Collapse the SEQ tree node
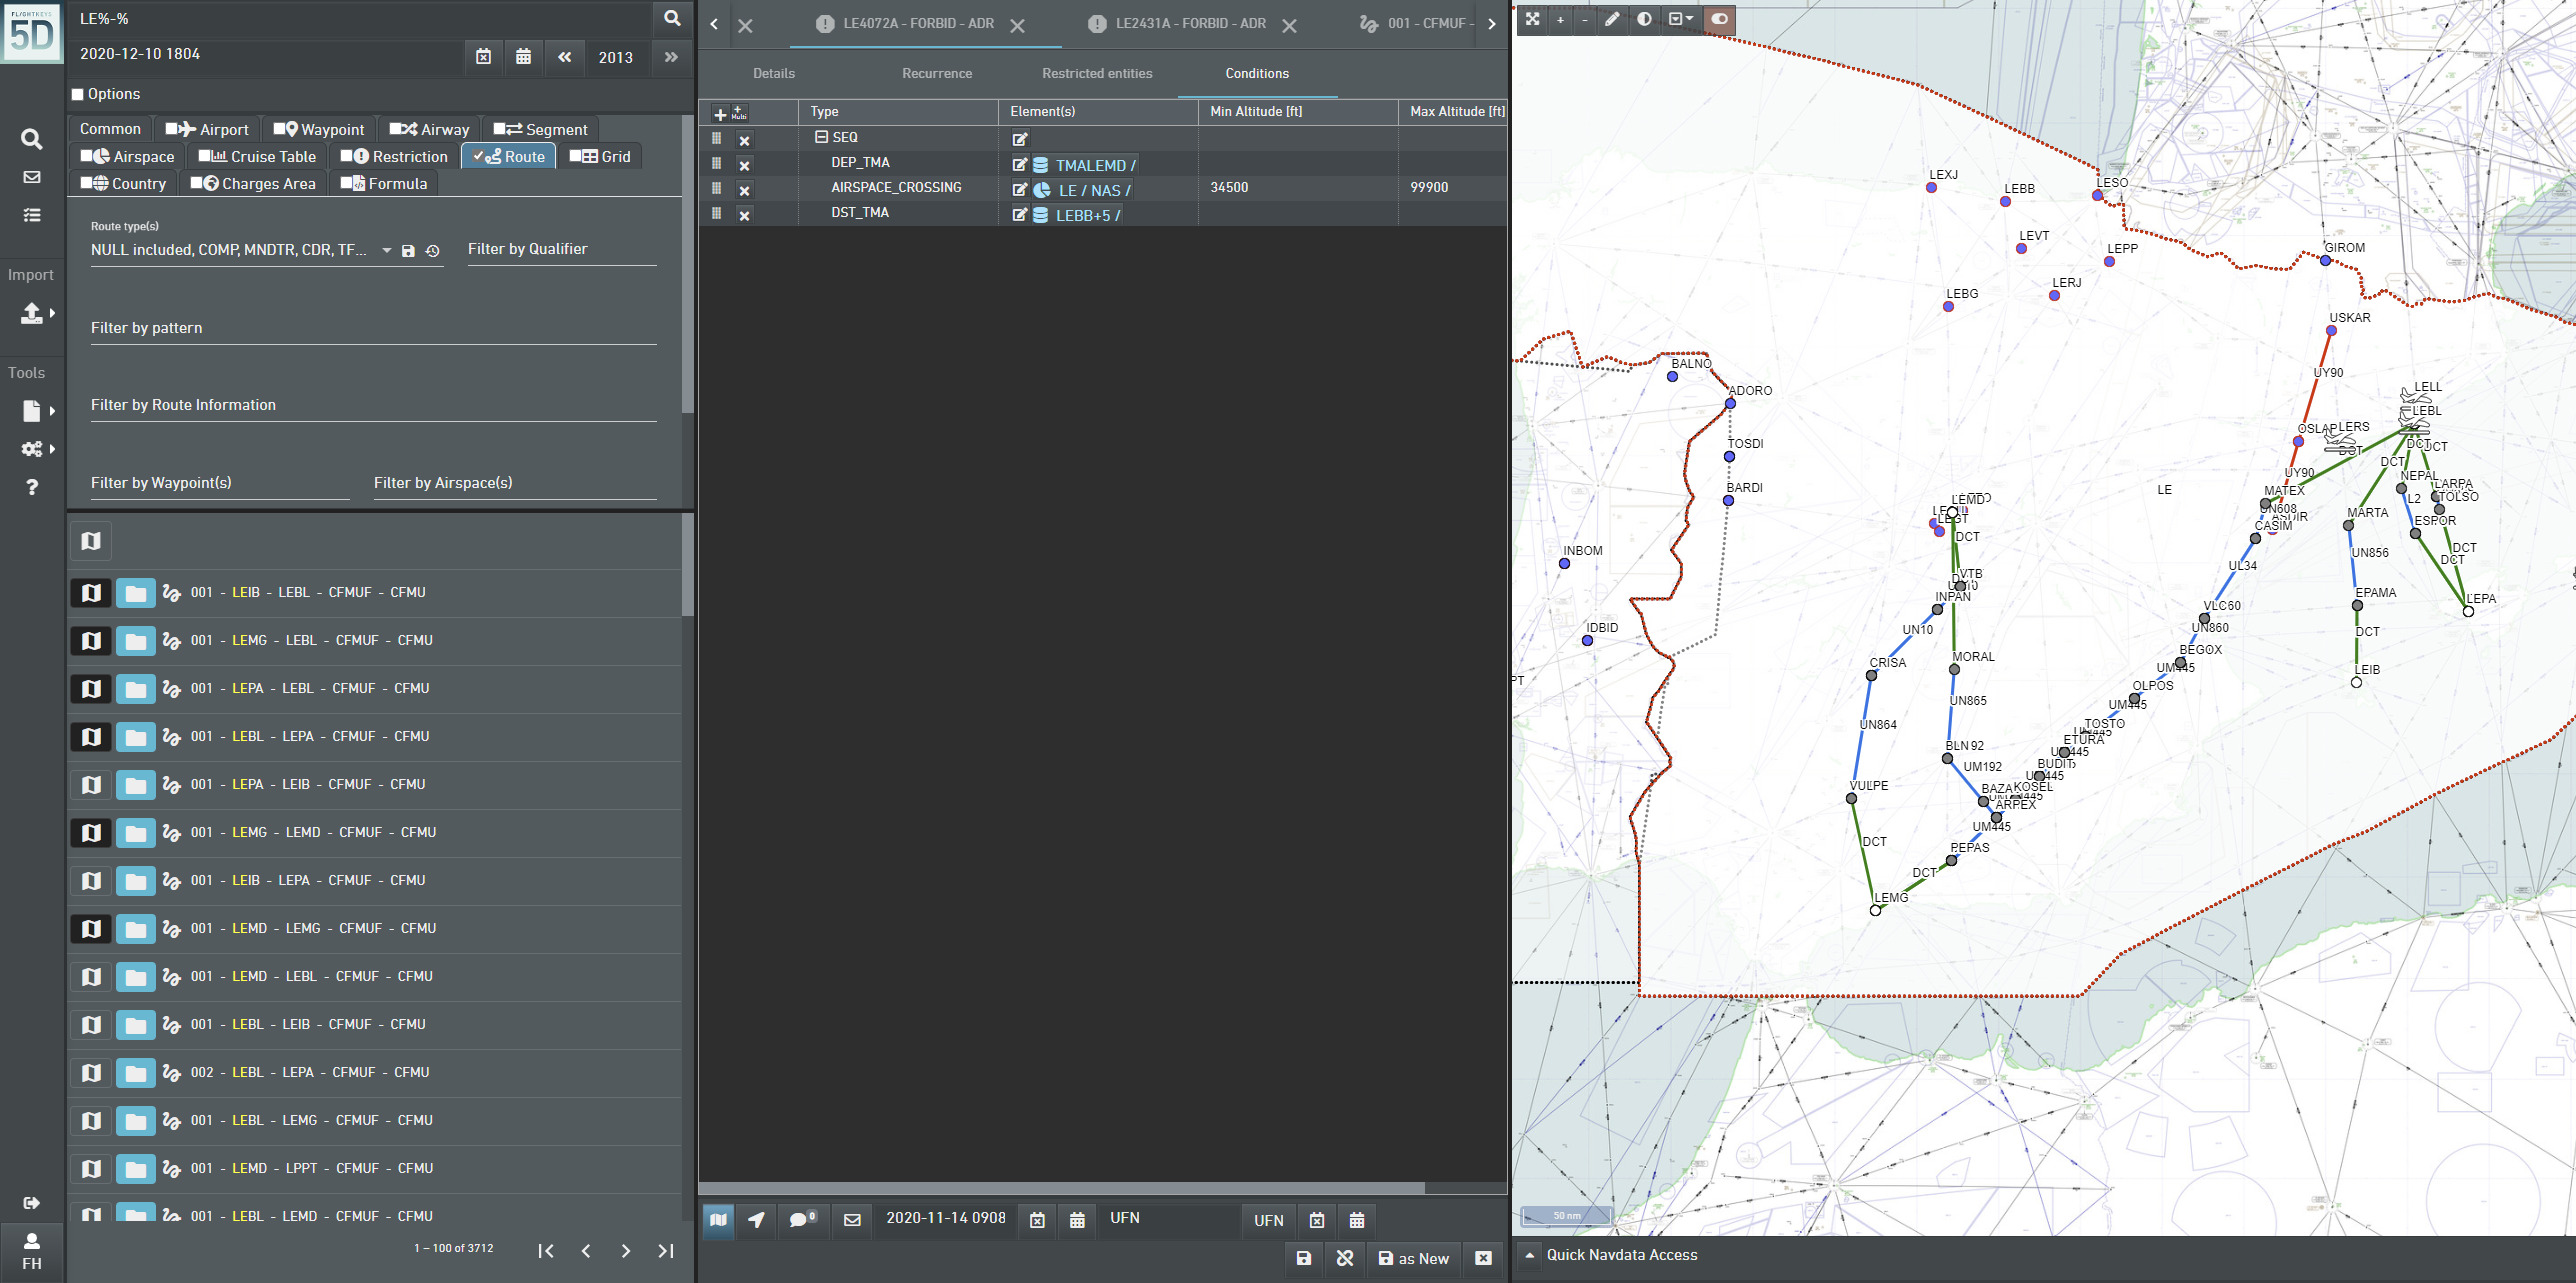The height and width of the screenshot is (1283, 2576). coord(821,138)
